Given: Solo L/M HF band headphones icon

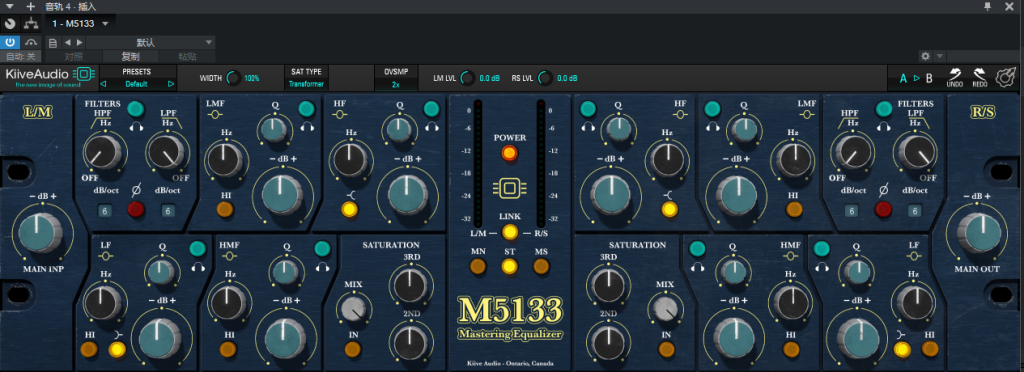Looking at the screenshot, I should (431, 127).
